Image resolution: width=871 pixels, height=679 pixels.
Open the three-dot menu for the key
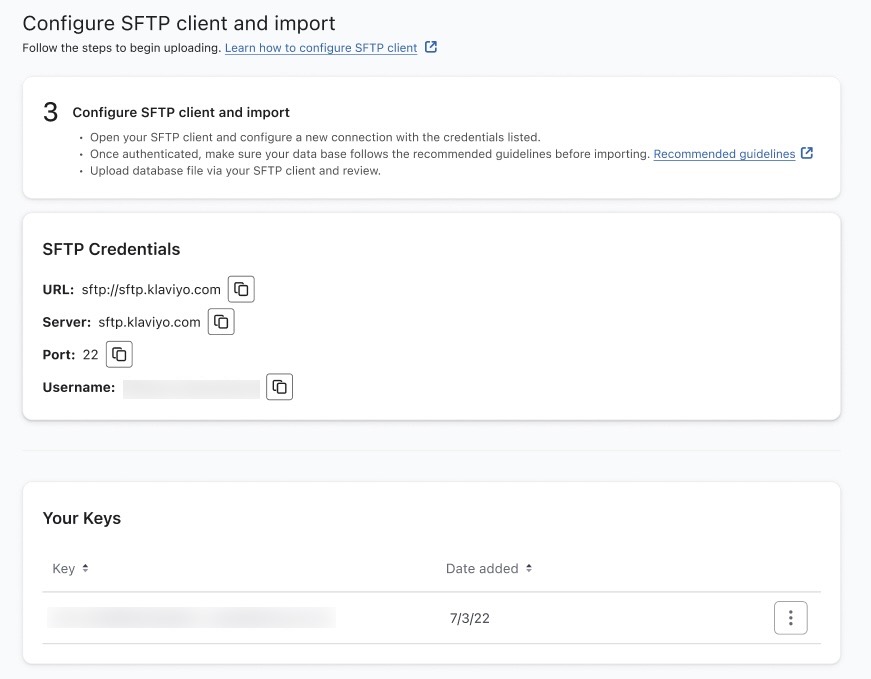click(790, 618)
